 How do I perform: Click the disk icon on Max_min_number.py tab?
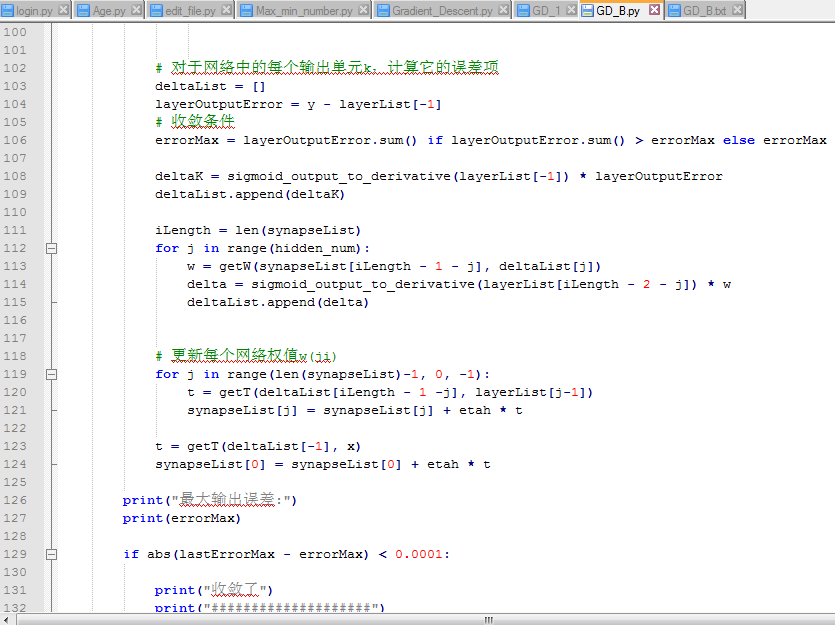[x=246, y=11]
